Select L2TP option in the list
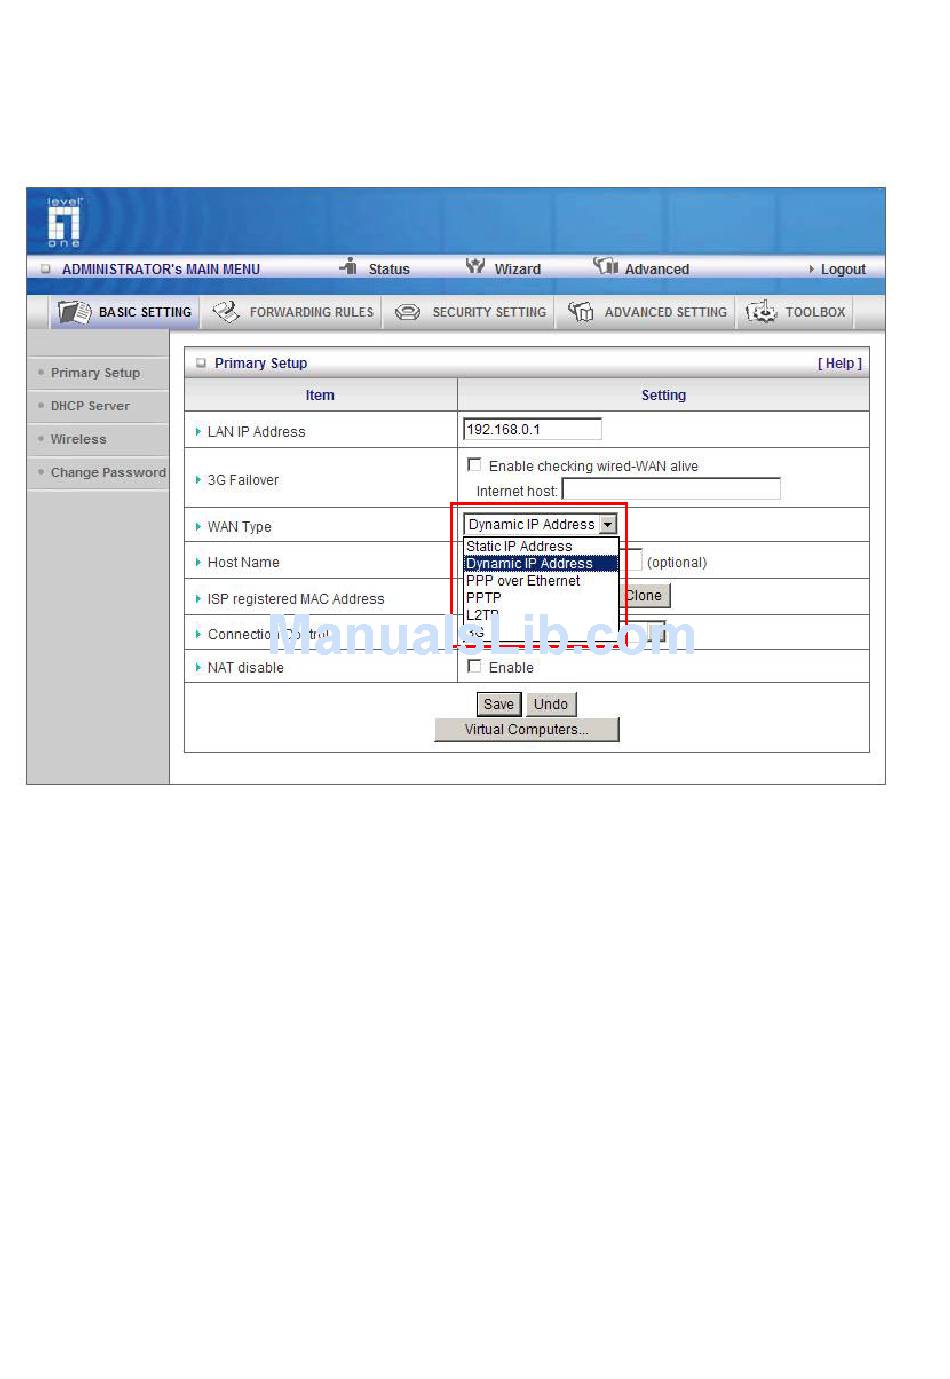The height and width of the screenshot is (1379, 950). tap(541, 614)
